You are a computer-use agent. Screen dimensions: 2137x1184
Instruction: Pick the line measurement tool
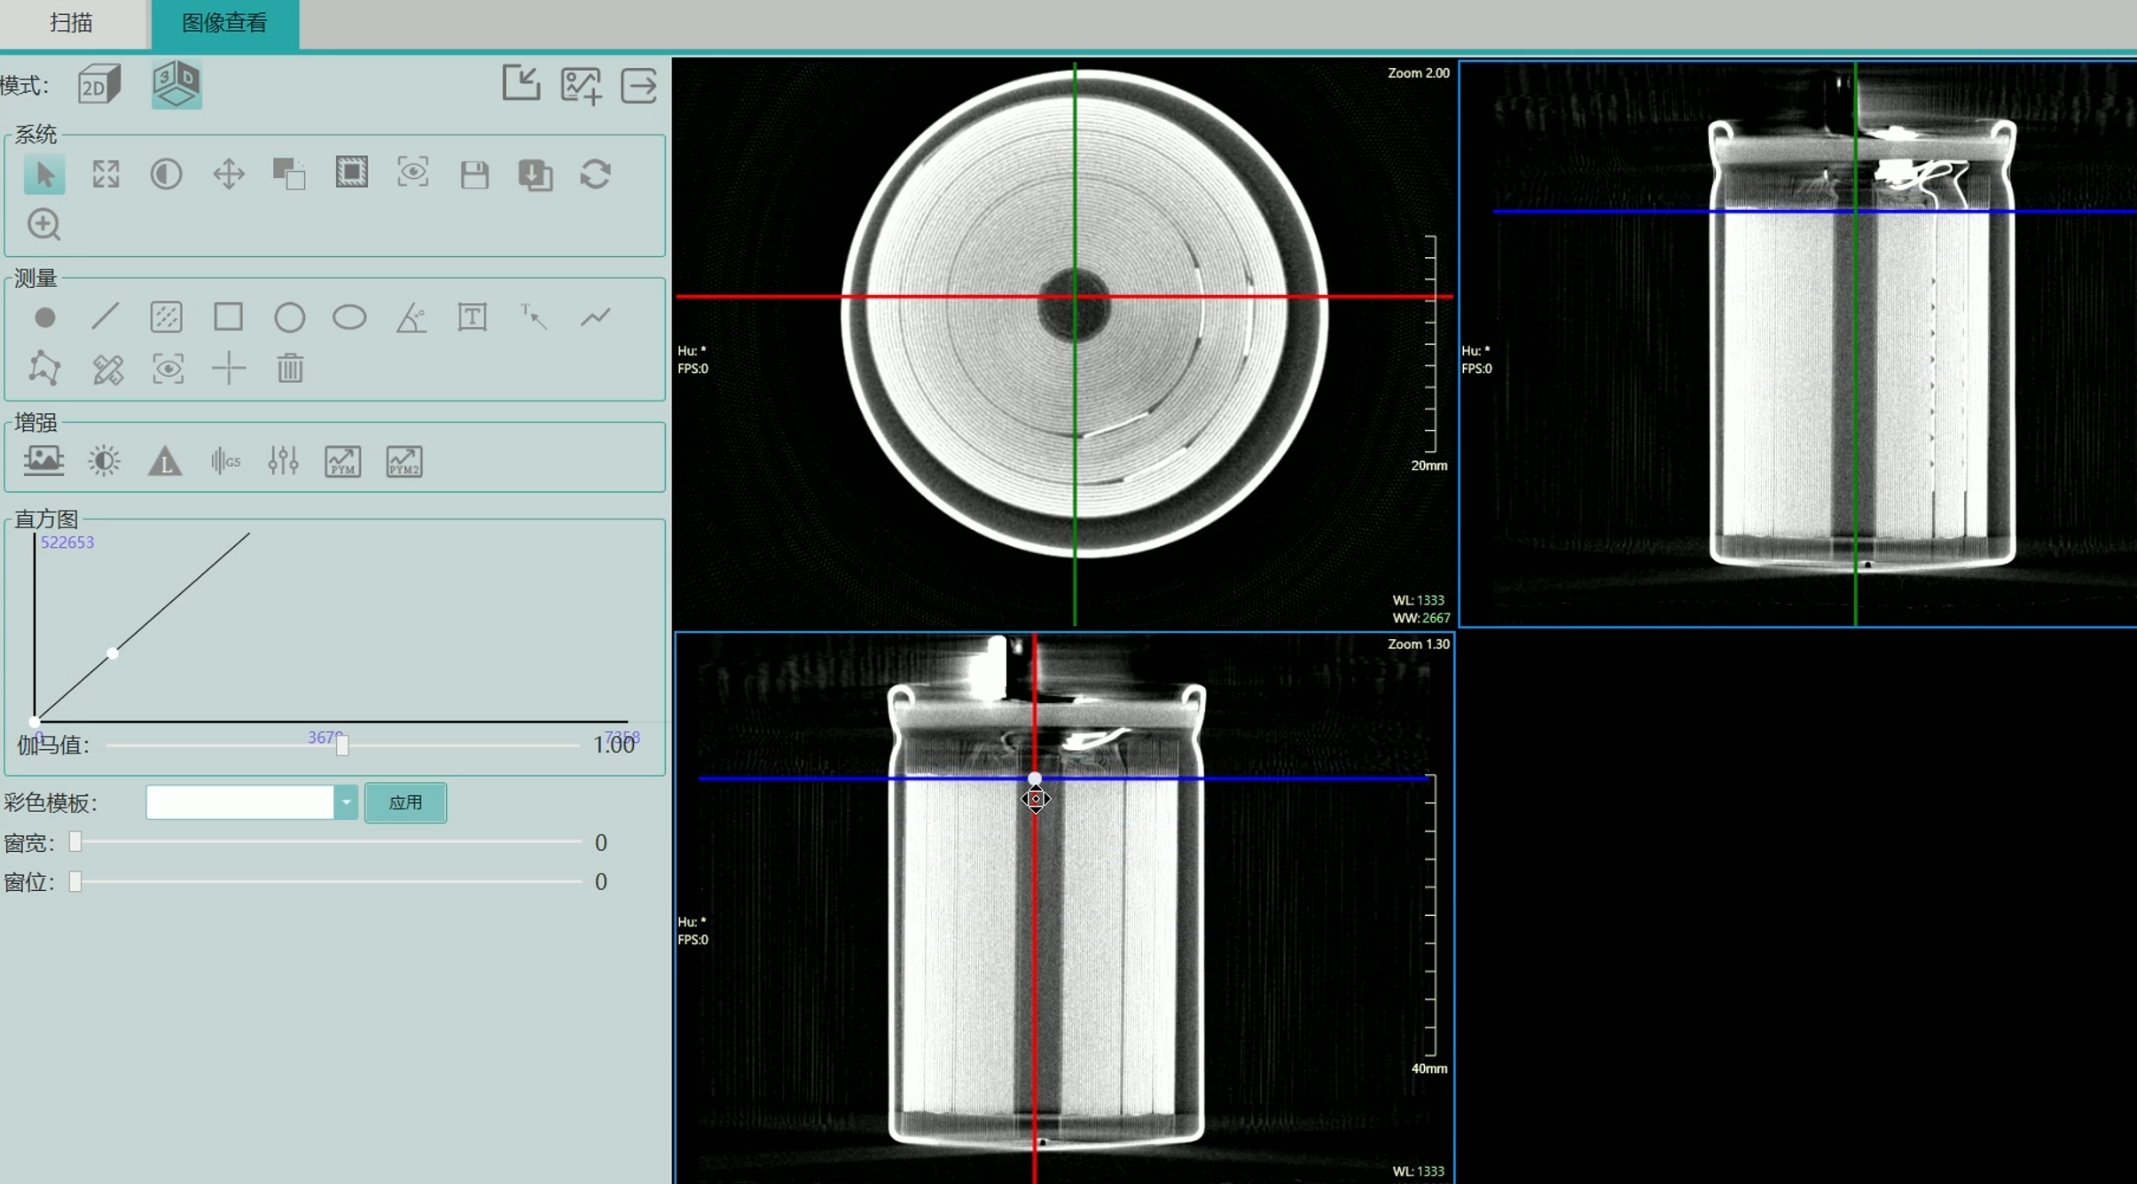pyautogui.click(x=105, y=317)
